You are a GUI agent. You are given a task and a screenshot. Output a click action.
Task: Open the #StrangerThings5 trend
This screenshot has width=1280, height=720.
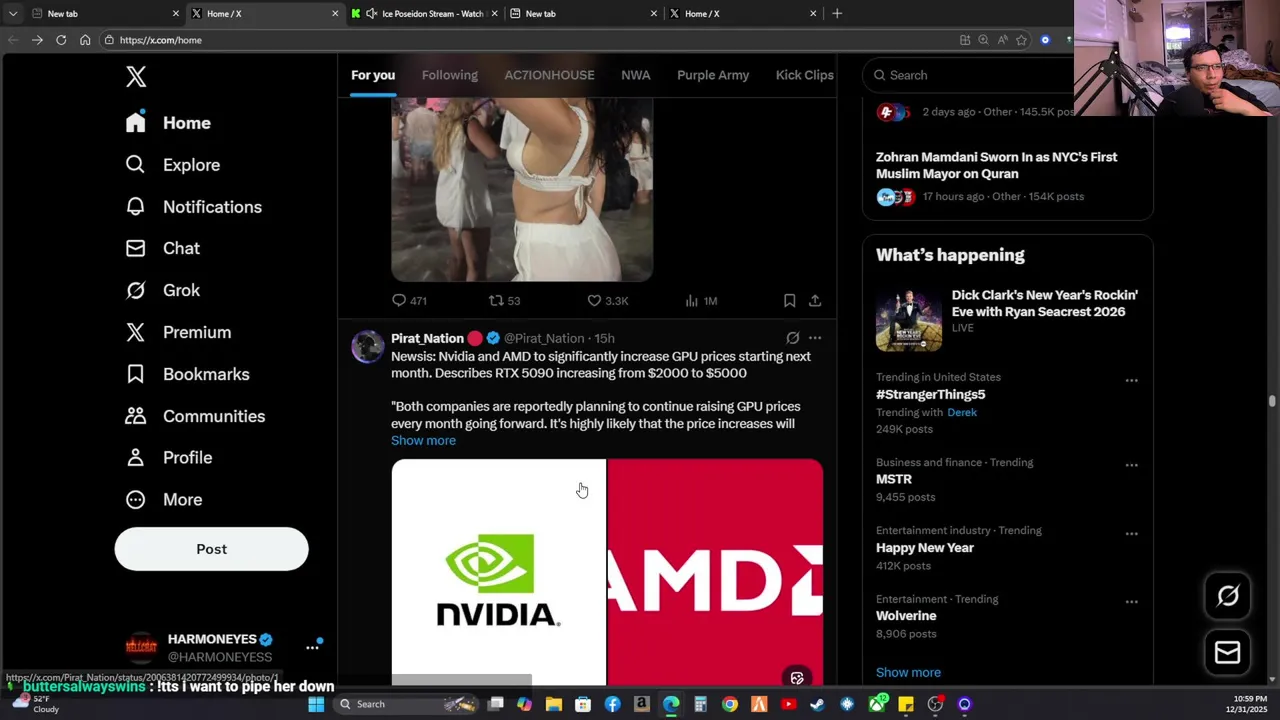click(930, 394)
